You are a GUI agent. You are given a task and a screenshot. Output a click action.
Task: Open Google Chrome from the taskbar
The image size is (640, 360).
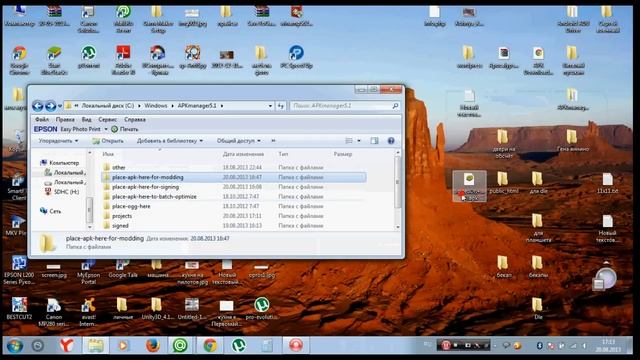[x=210, y=346]
